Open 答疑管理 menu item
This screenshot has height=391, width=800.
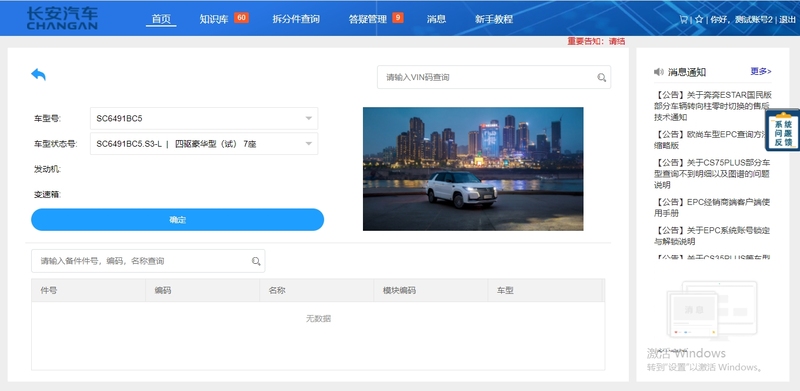point(368,19)
